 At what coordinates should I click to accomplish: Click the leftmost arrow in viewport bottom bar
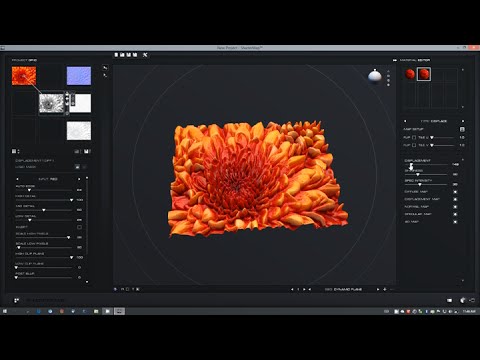[x=292, y=289]
